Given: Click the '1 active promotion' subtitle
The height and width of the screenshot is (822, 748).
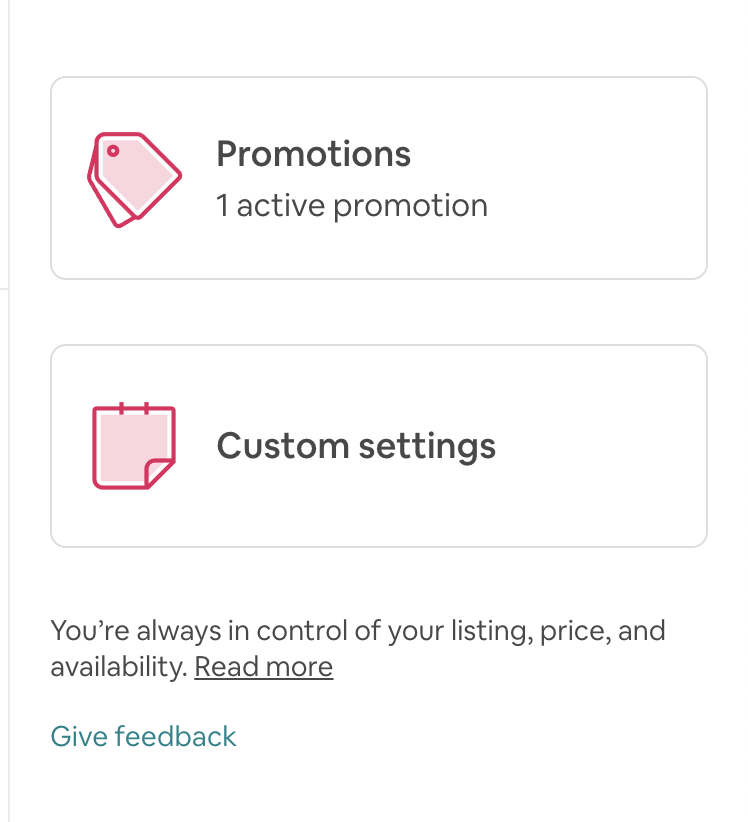Looking at the screenshot, I should point(352,206).
